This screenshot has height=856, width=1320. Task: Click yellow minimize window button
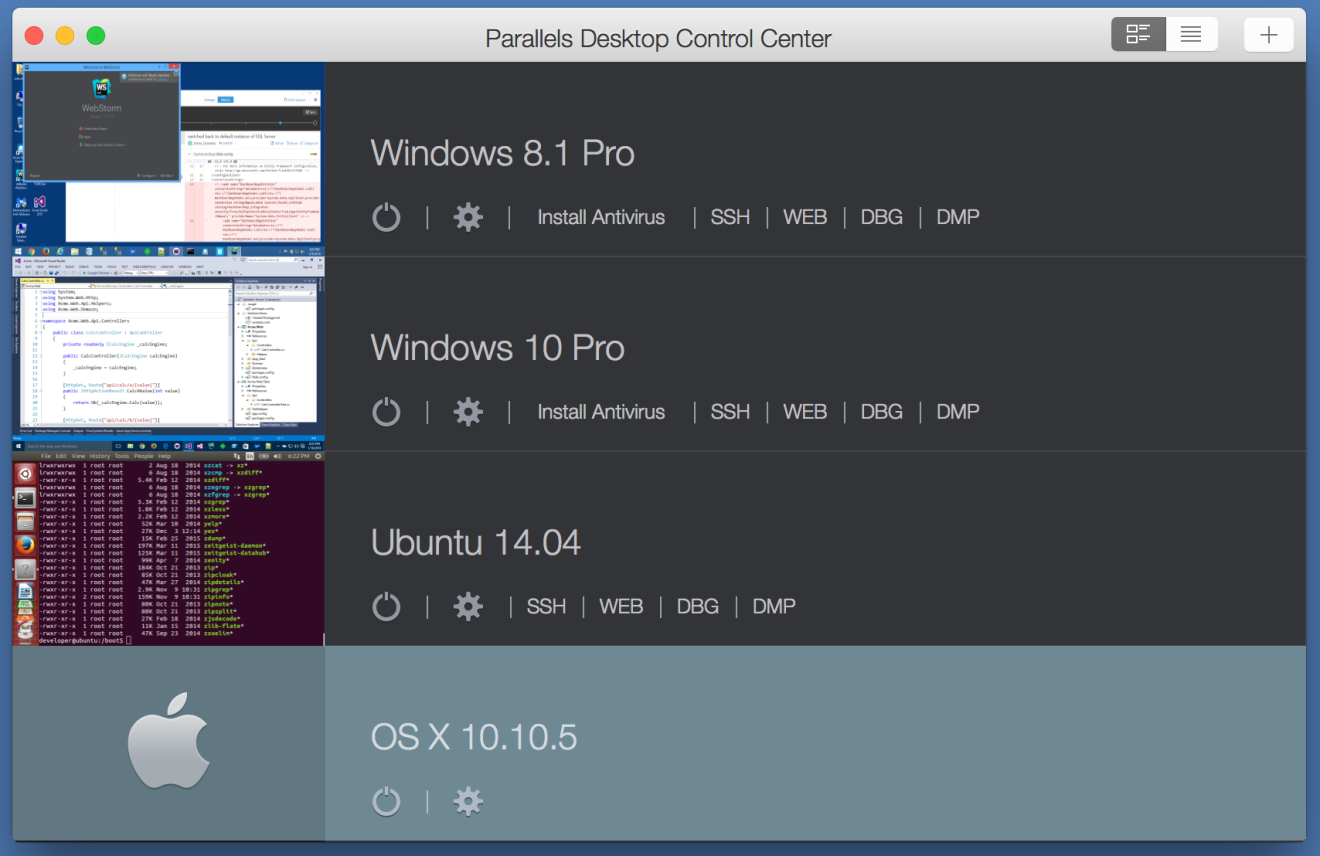coord(65,36)
